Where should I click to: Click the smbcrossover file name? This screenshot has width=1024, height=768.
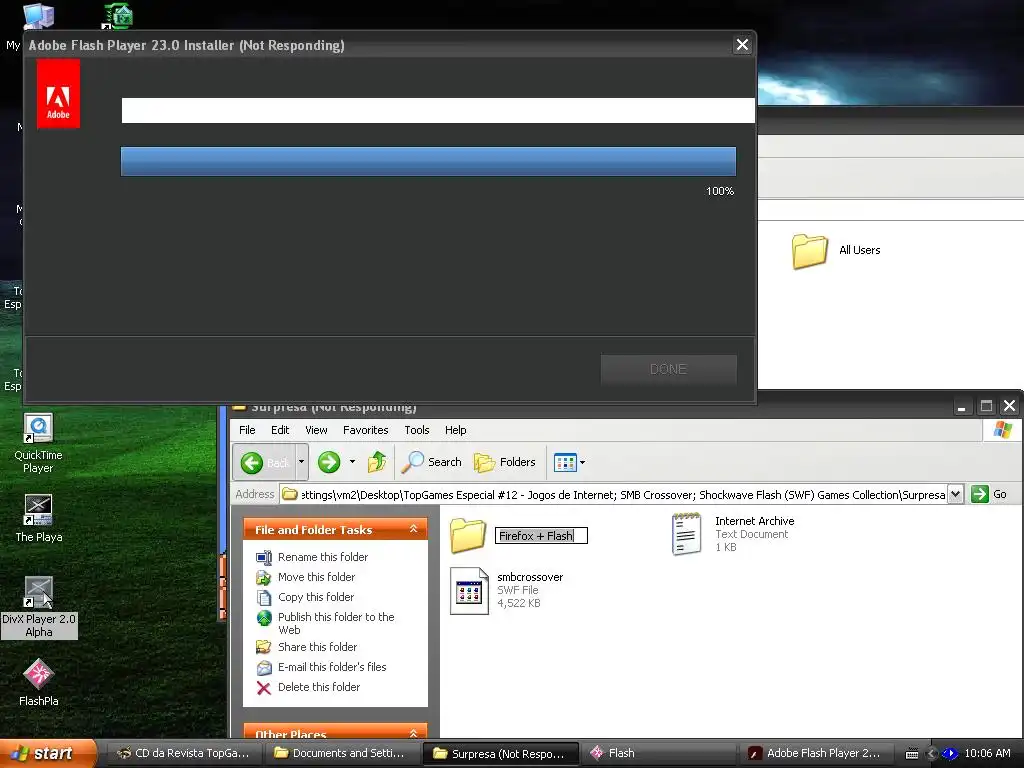tap(530, 577)
